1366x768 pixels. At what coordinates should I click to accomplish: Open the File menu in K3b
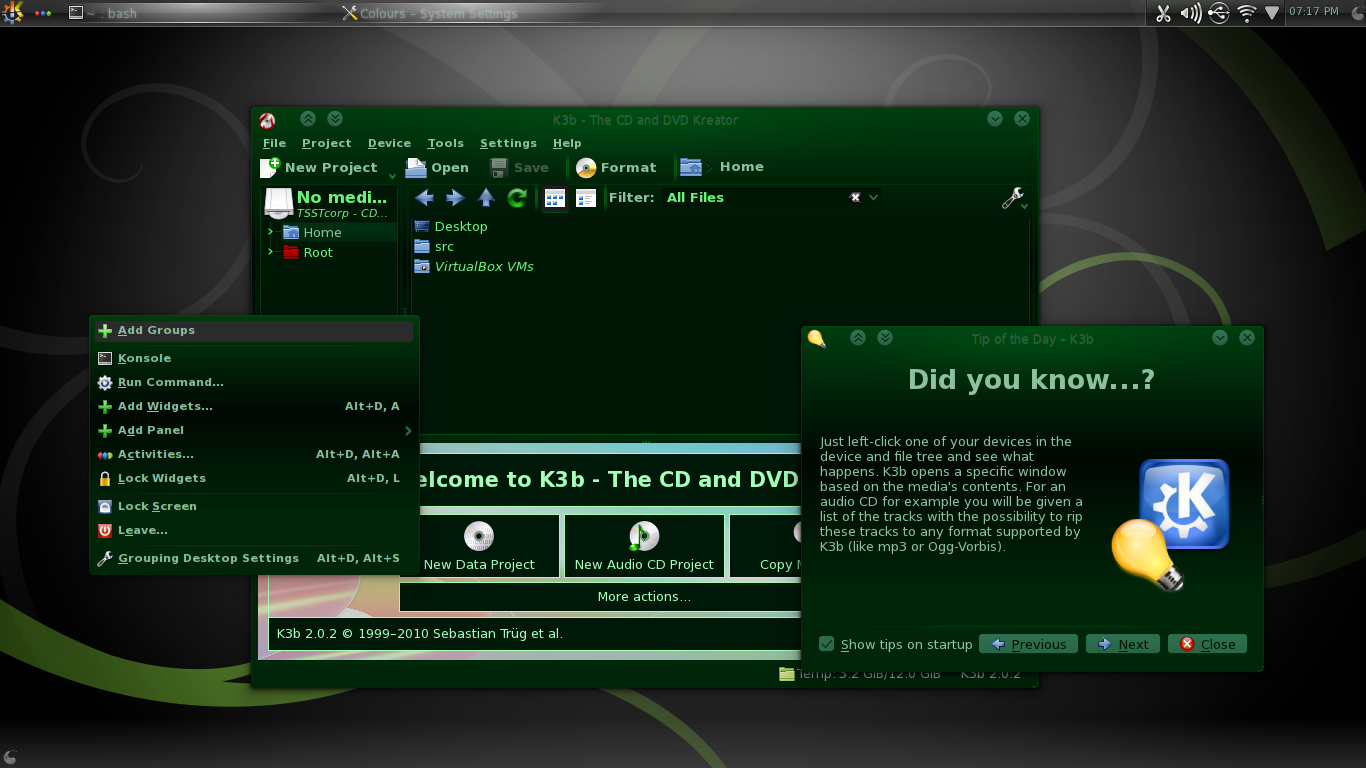coord(274,143)
